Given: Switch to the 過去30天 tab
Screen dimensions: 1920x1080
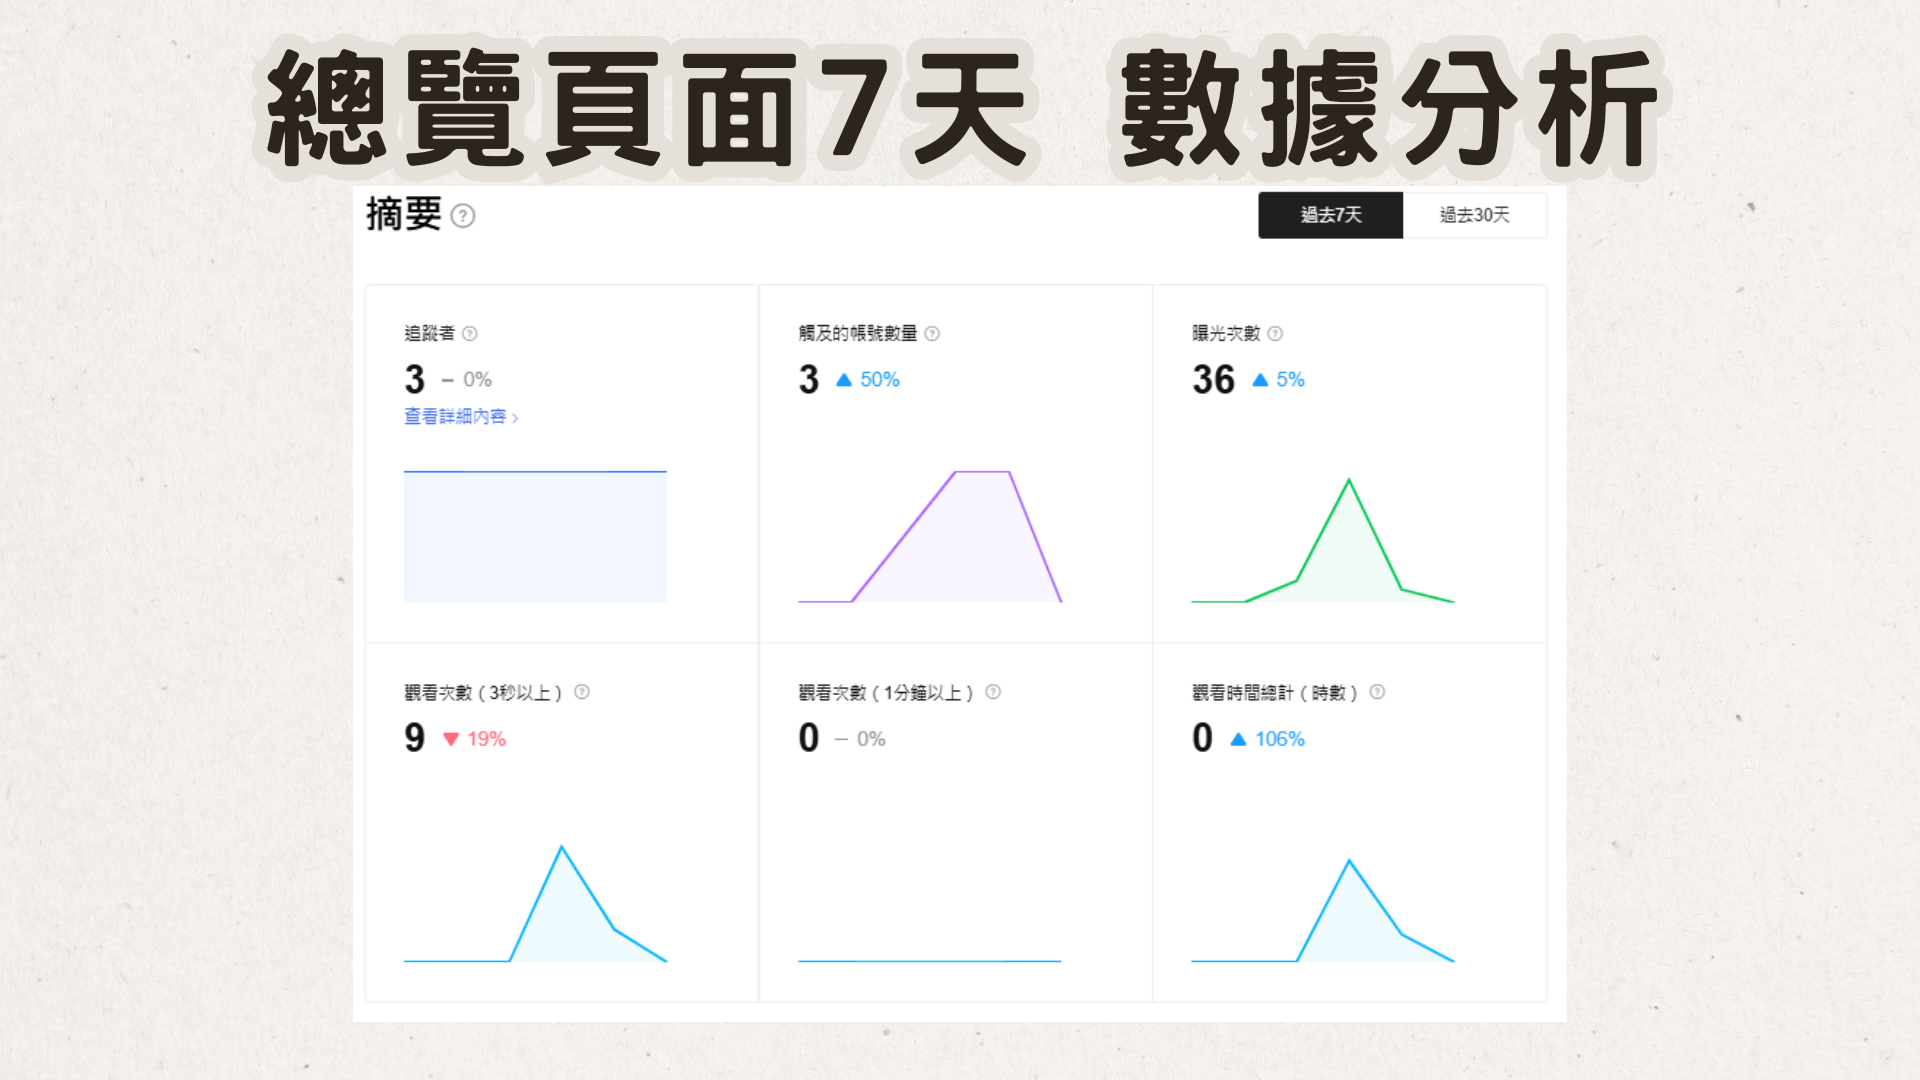Looking at the screenshot, I should coord(1475,215).
